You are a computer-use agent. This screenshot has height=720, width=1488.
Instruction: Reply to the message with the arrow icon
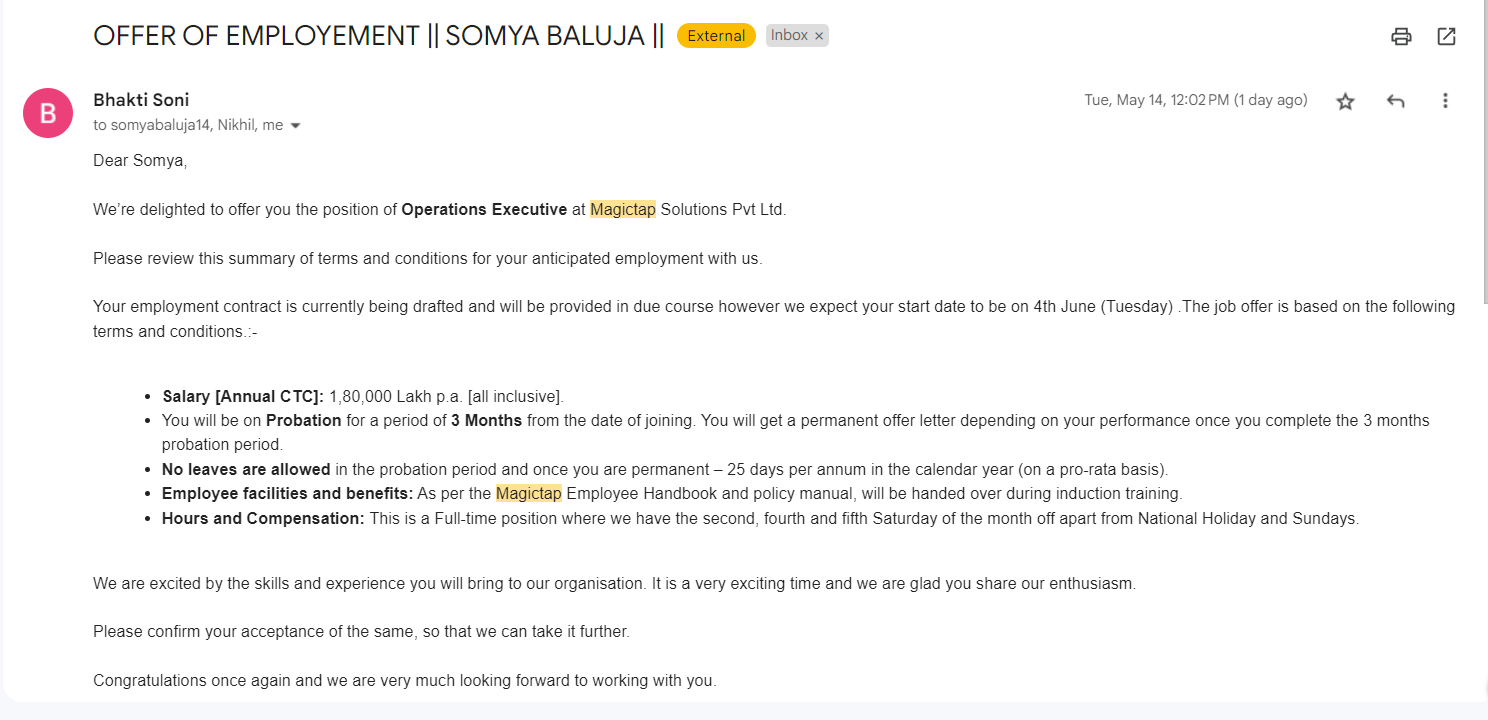1396,101
